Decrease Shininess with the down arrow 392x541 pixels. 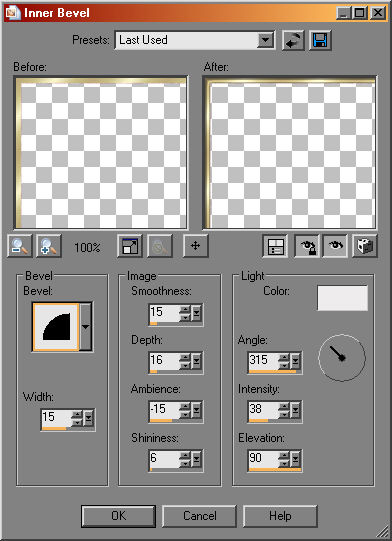(x=186, y=463)
